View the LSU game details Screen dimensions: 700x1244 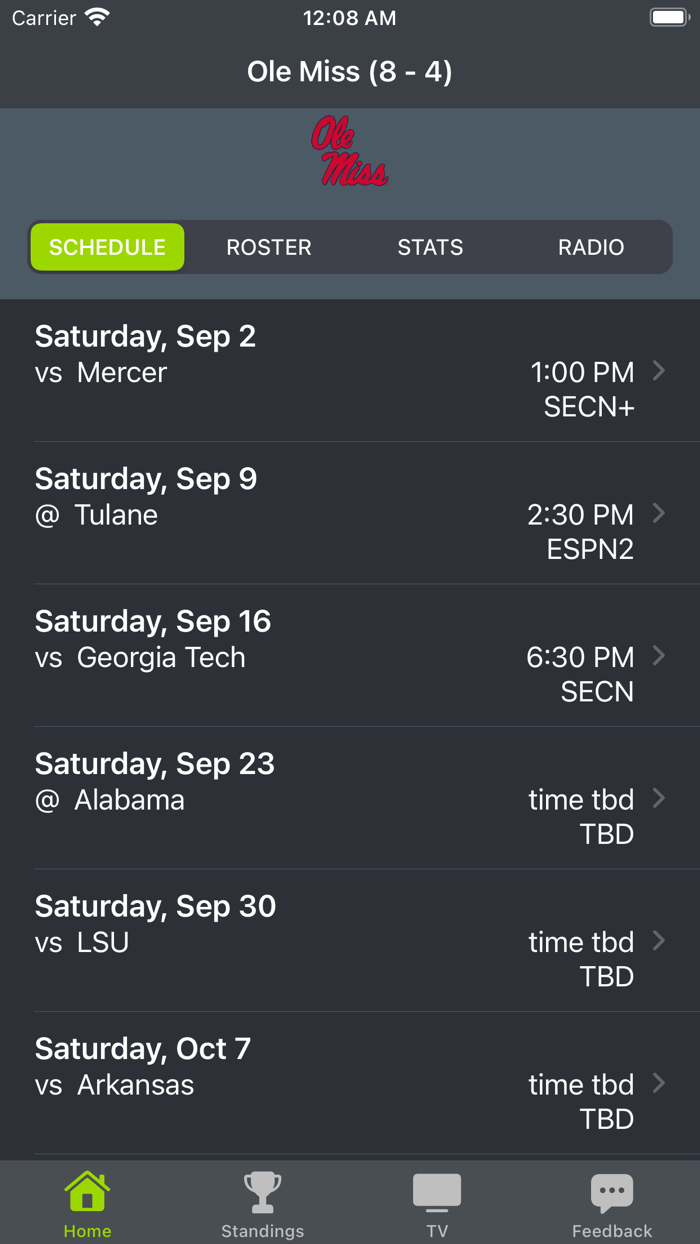[350, 941]
